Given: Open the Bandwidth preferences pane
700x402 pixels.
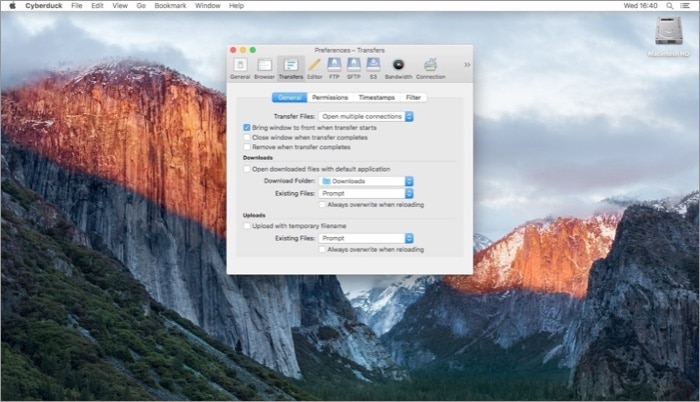Looking at the screenshot, I should [x=399, y=66].
